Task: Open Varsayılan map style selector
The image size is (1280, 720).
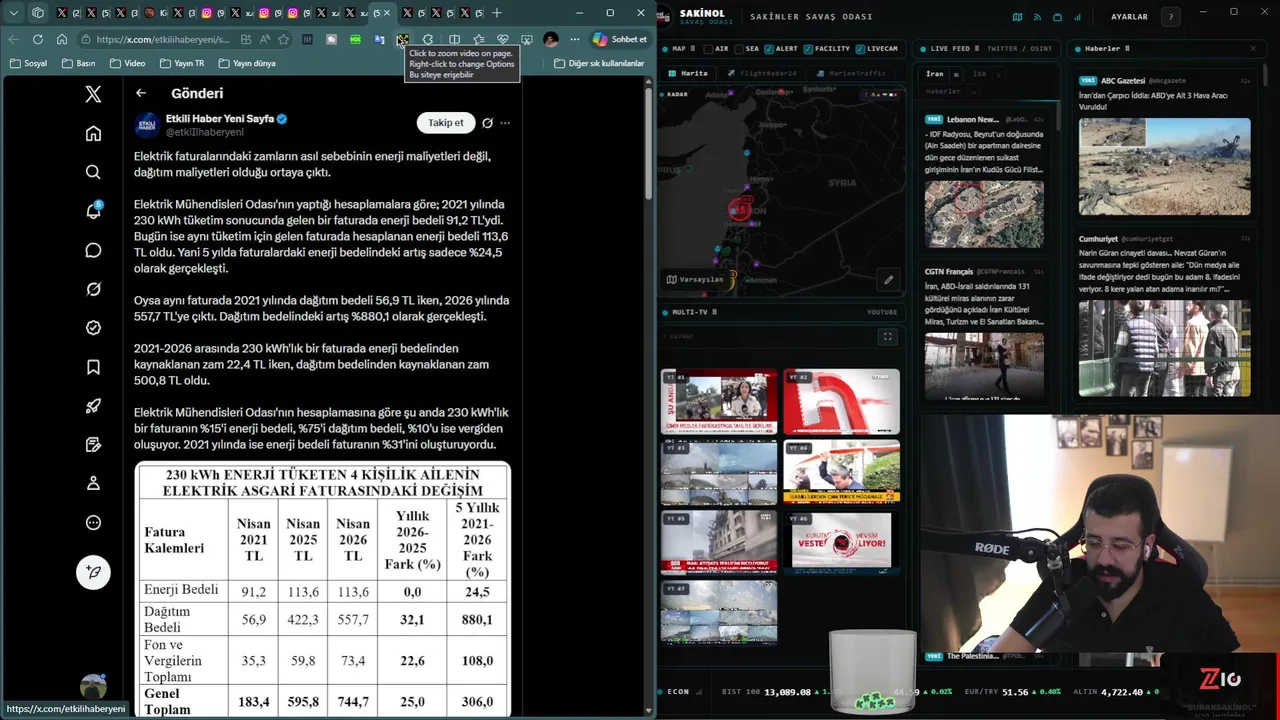Action: [x=694, y=280]
